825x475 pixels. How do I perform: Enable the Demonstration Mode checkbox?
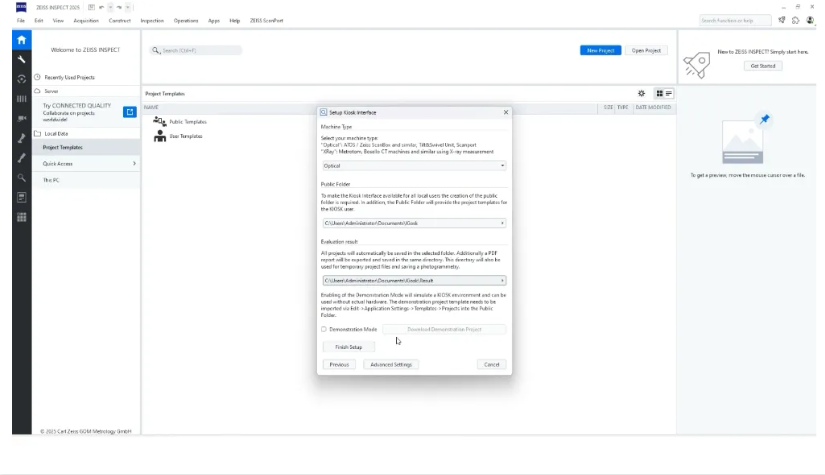324,329
